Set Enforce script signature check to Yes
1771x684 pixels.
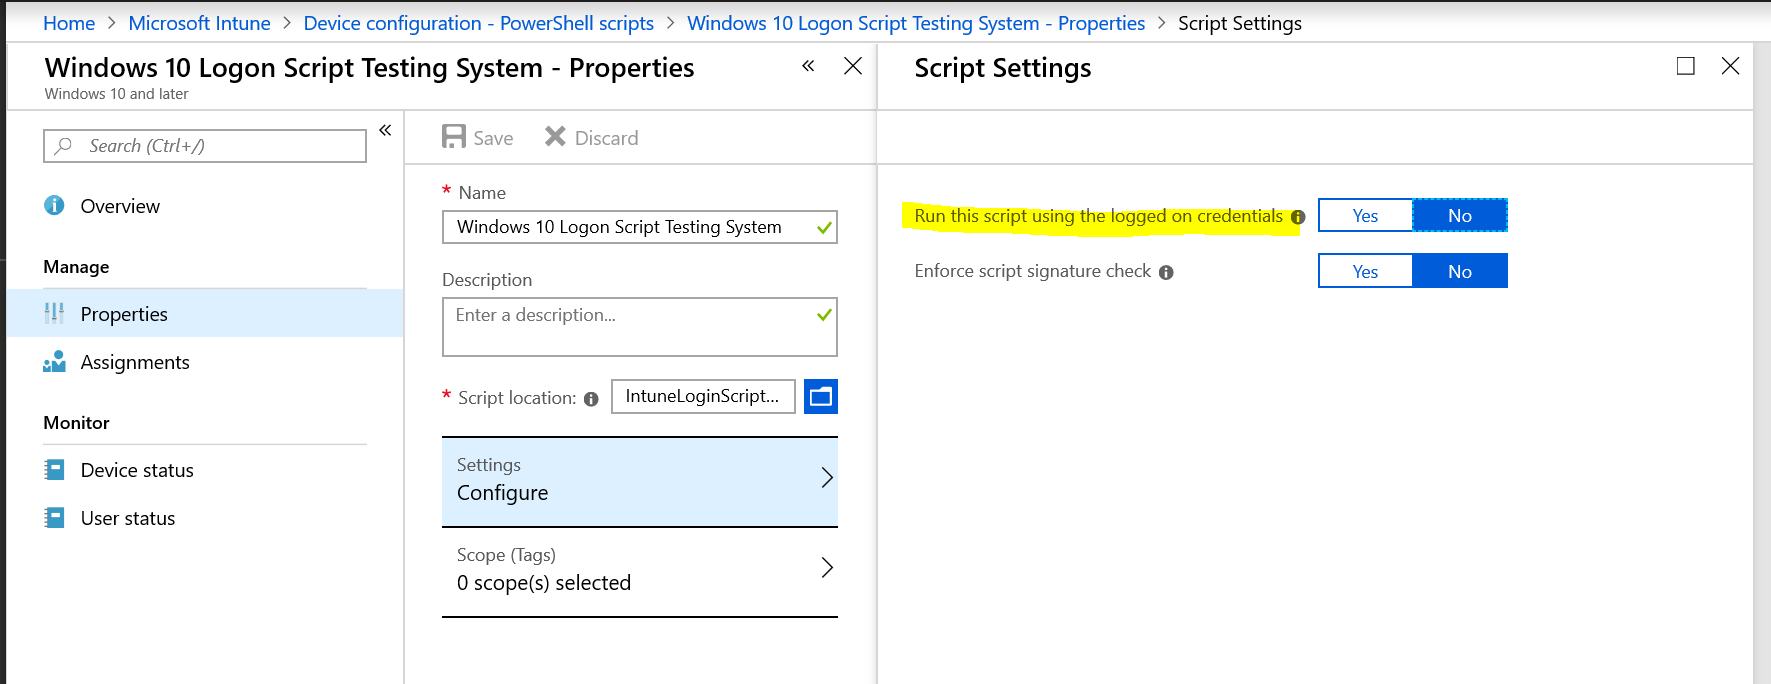pos(1365,271)
